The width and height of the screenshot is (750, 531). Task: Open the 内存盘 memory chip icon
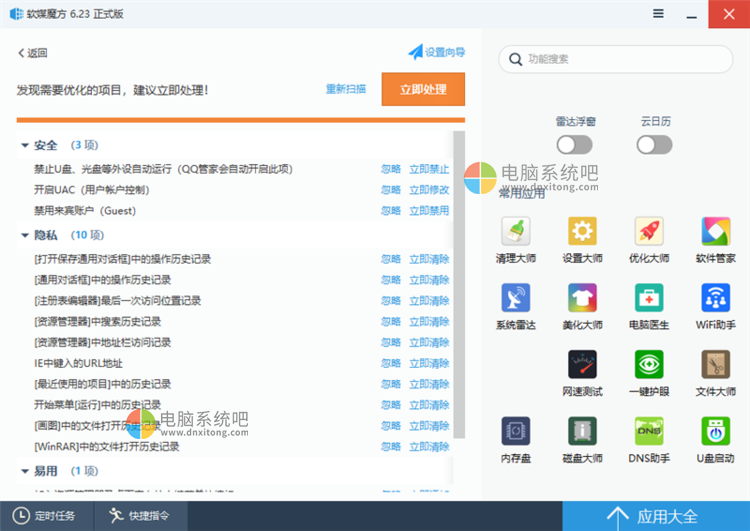[x=516, y=431]
